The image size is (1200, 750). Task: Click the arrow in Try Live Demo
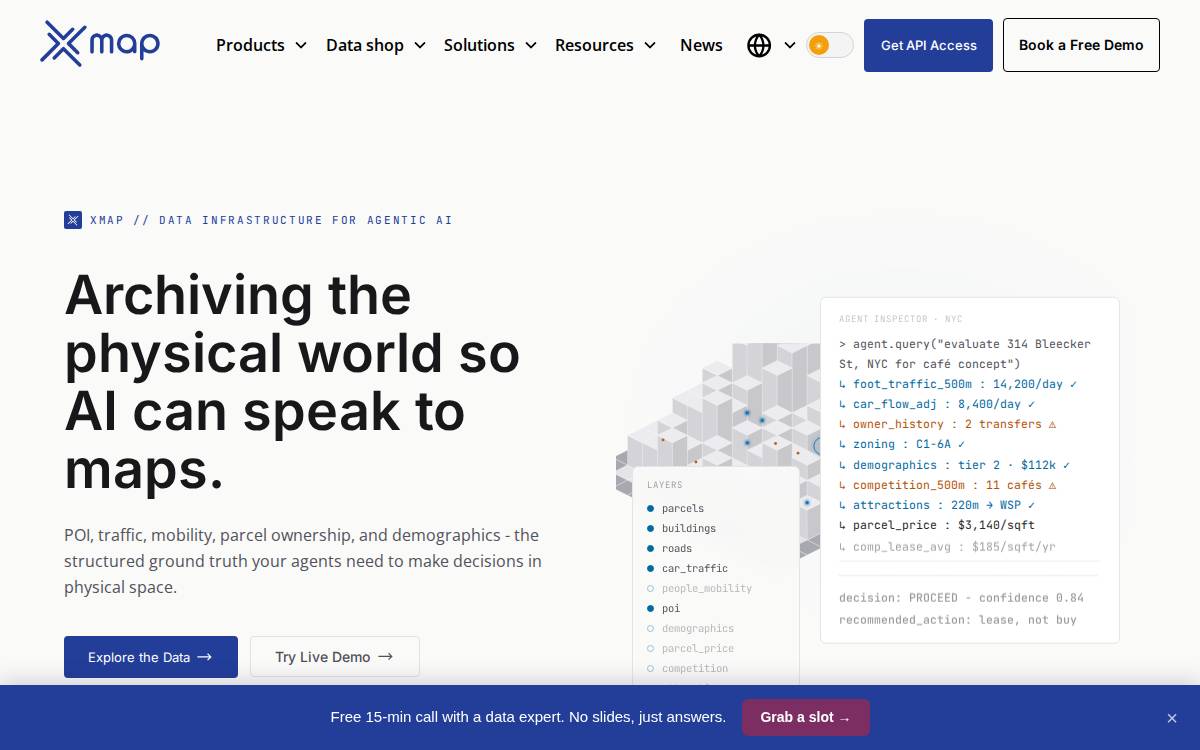385,657
